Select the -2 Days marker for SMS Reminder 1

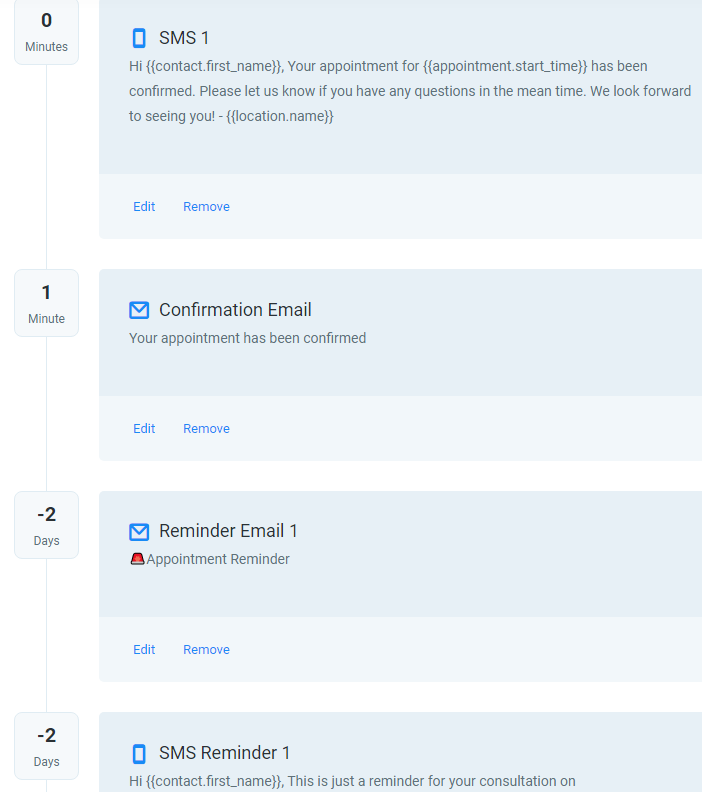pyautogui.click(x=46, y=746)
